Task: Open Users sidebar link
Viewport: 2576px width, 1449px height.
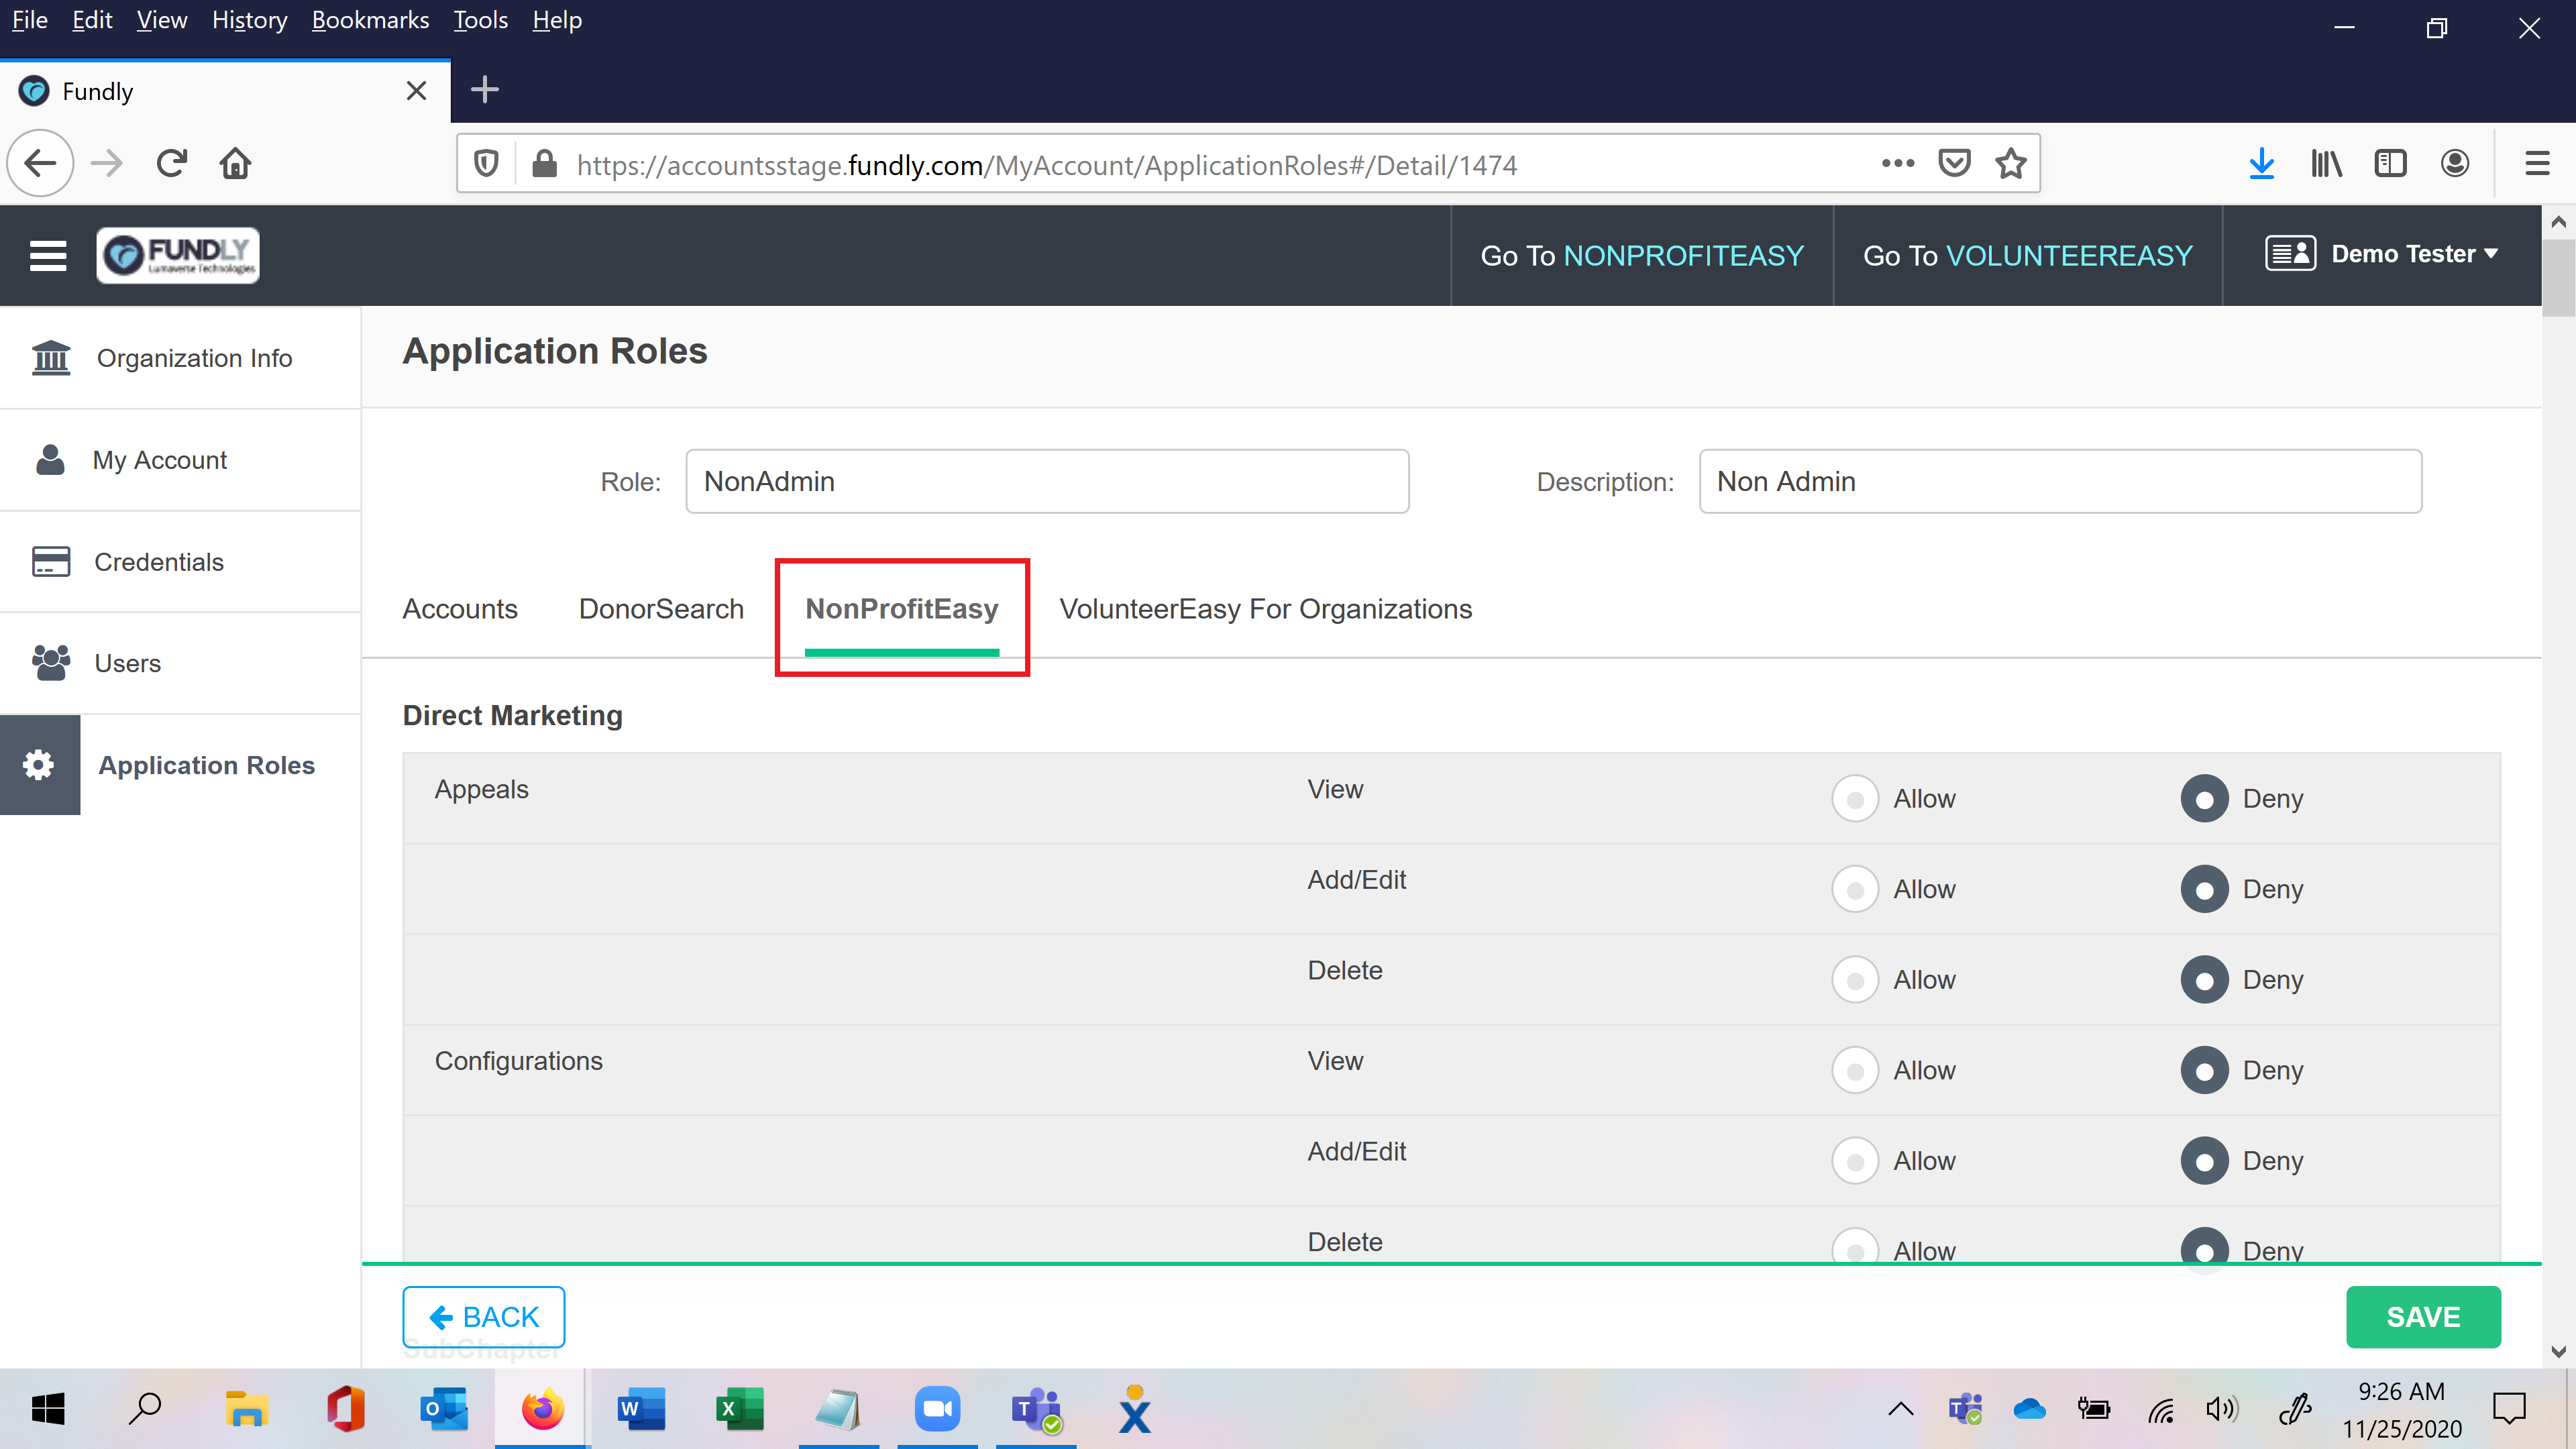Action: coord(127,663)
